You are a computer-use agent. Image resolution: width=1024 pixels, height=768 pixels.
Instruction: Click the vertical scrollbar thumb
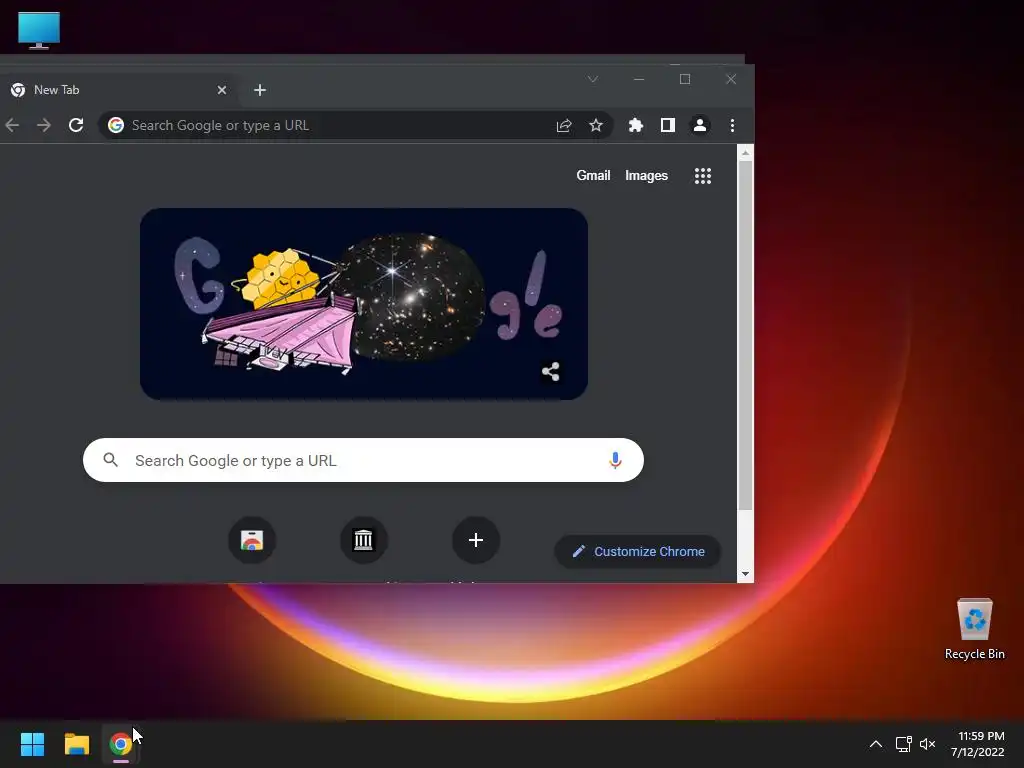pos(745,336)
